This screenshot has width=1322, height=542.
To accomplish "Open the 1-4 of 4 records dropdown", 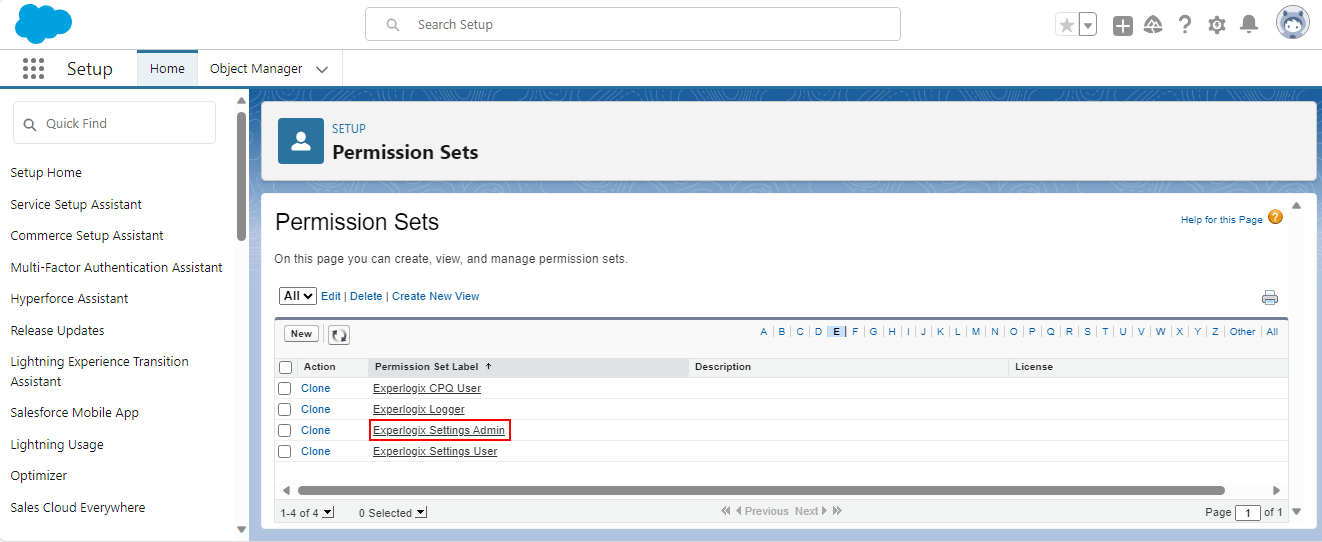I will (329, 512).
